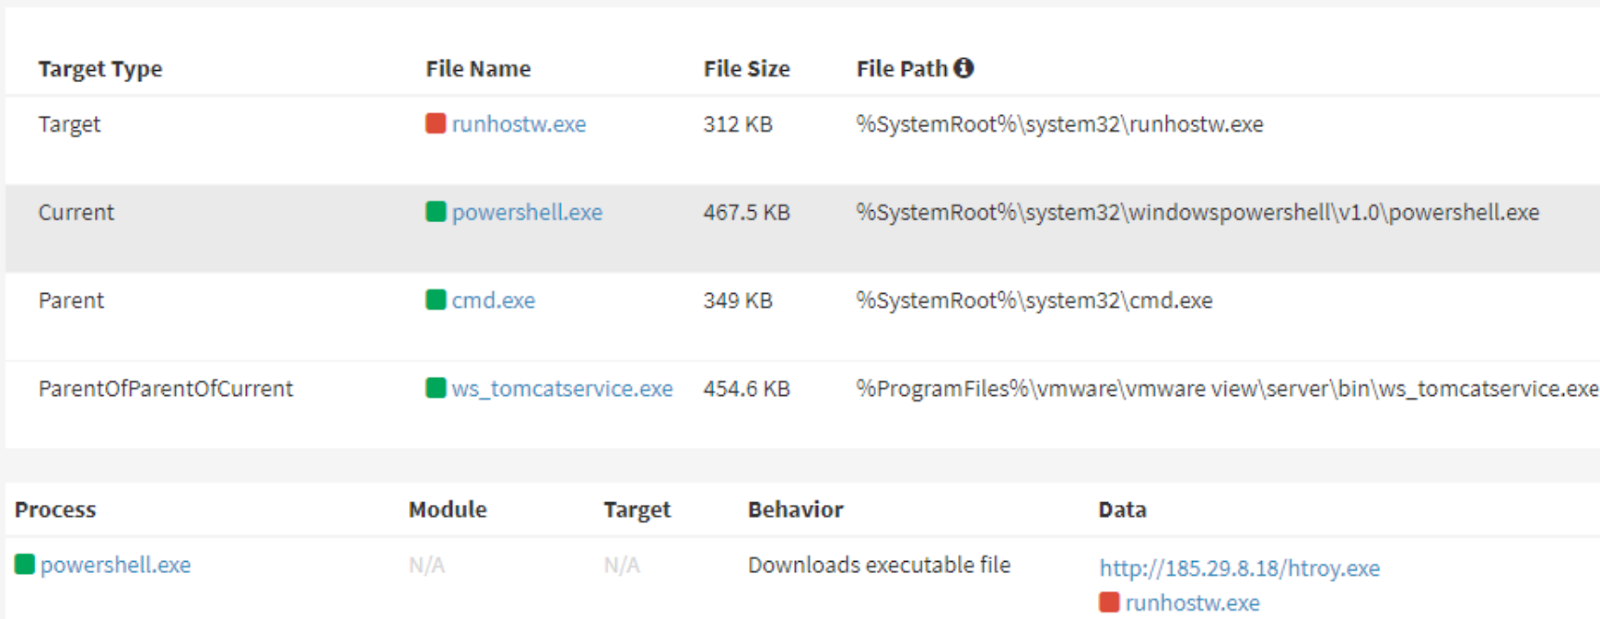Select the %SystemRoot%\system32\cmd.exe path

1034,300
